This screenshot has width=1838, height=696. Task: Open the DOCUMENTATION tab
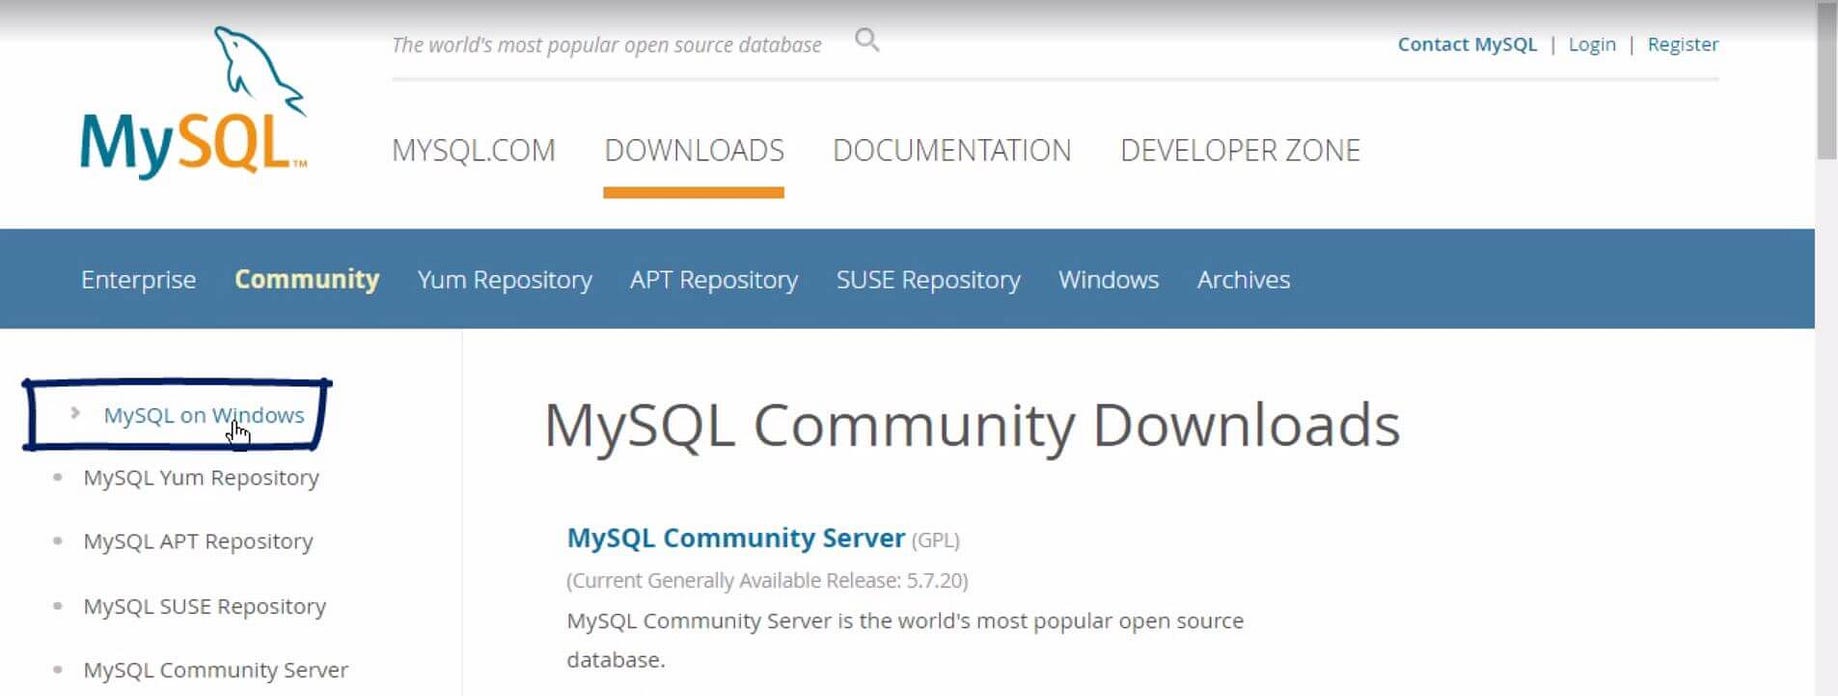click(x=952, y=150)
